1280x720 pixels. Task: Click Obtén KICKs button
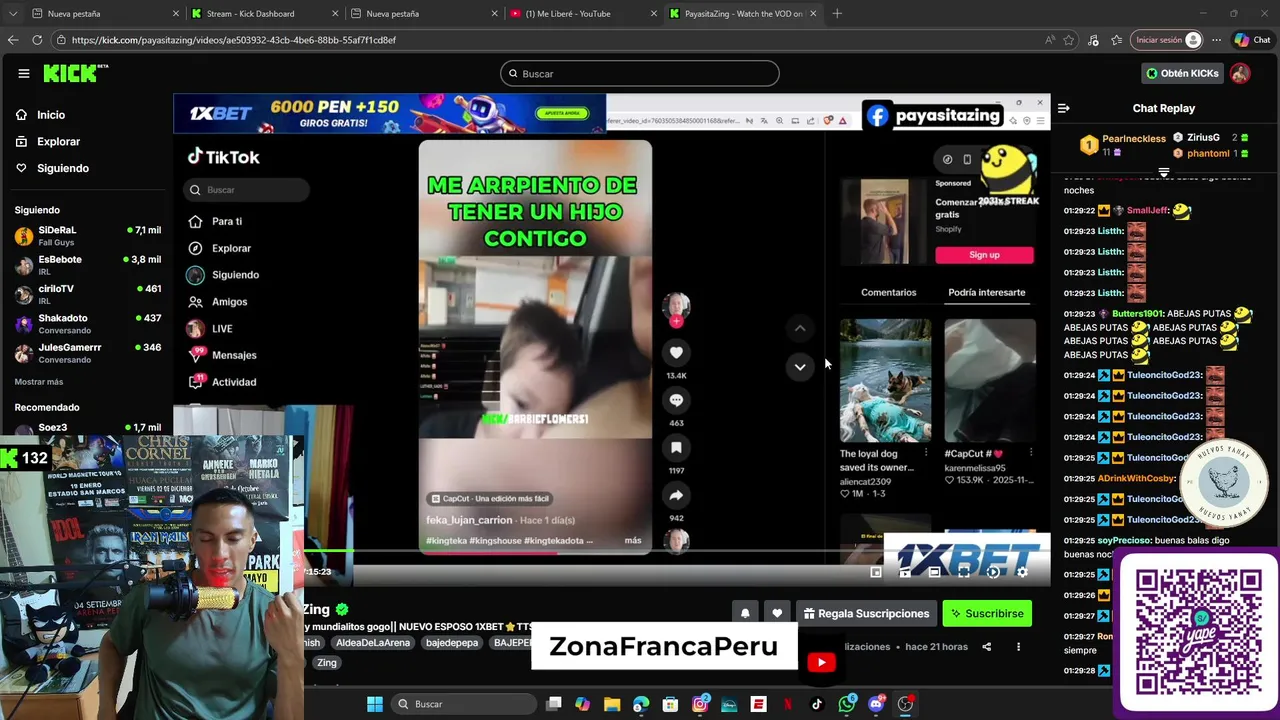coord(1182,73)
